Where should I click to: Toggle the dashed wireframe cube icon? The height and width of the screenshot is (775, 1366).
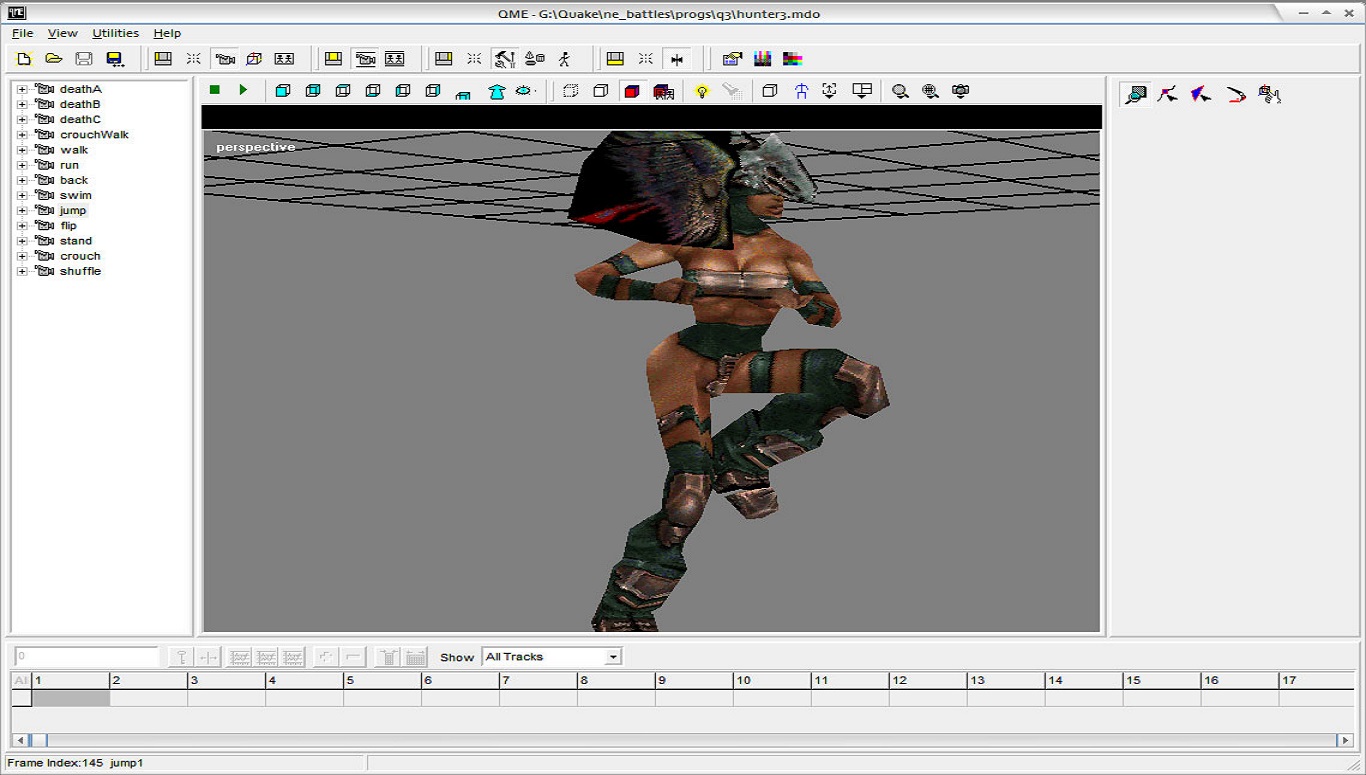570,91
